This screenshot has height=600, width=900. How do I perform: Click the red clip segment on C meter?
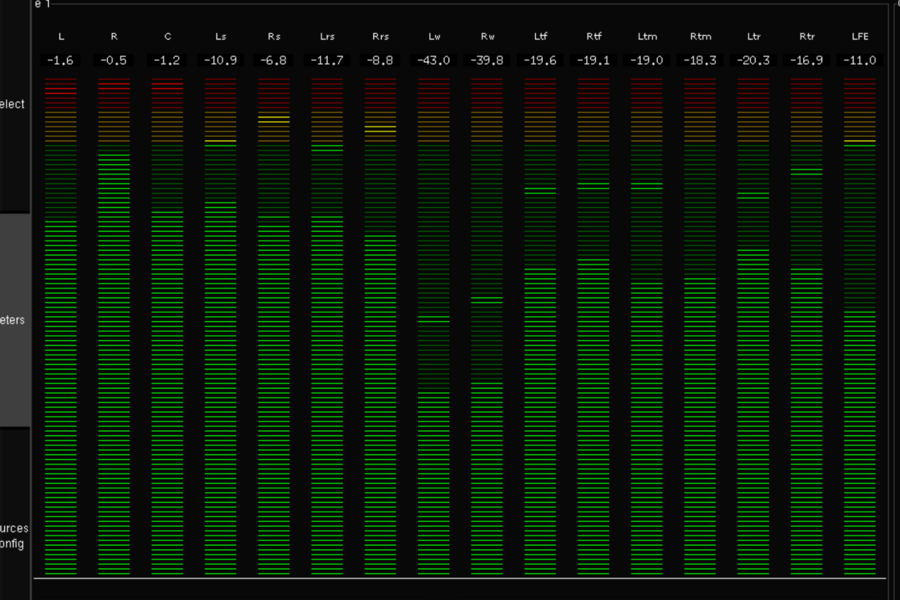(167, 88)
